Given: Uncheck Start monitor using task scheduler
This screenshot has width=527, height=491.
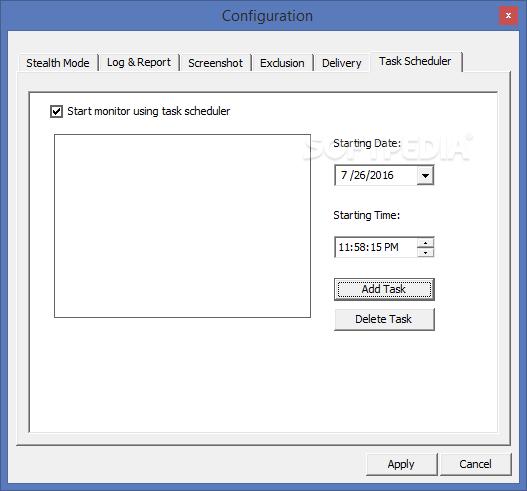Looking at the screenshot, I should (56, 111).
